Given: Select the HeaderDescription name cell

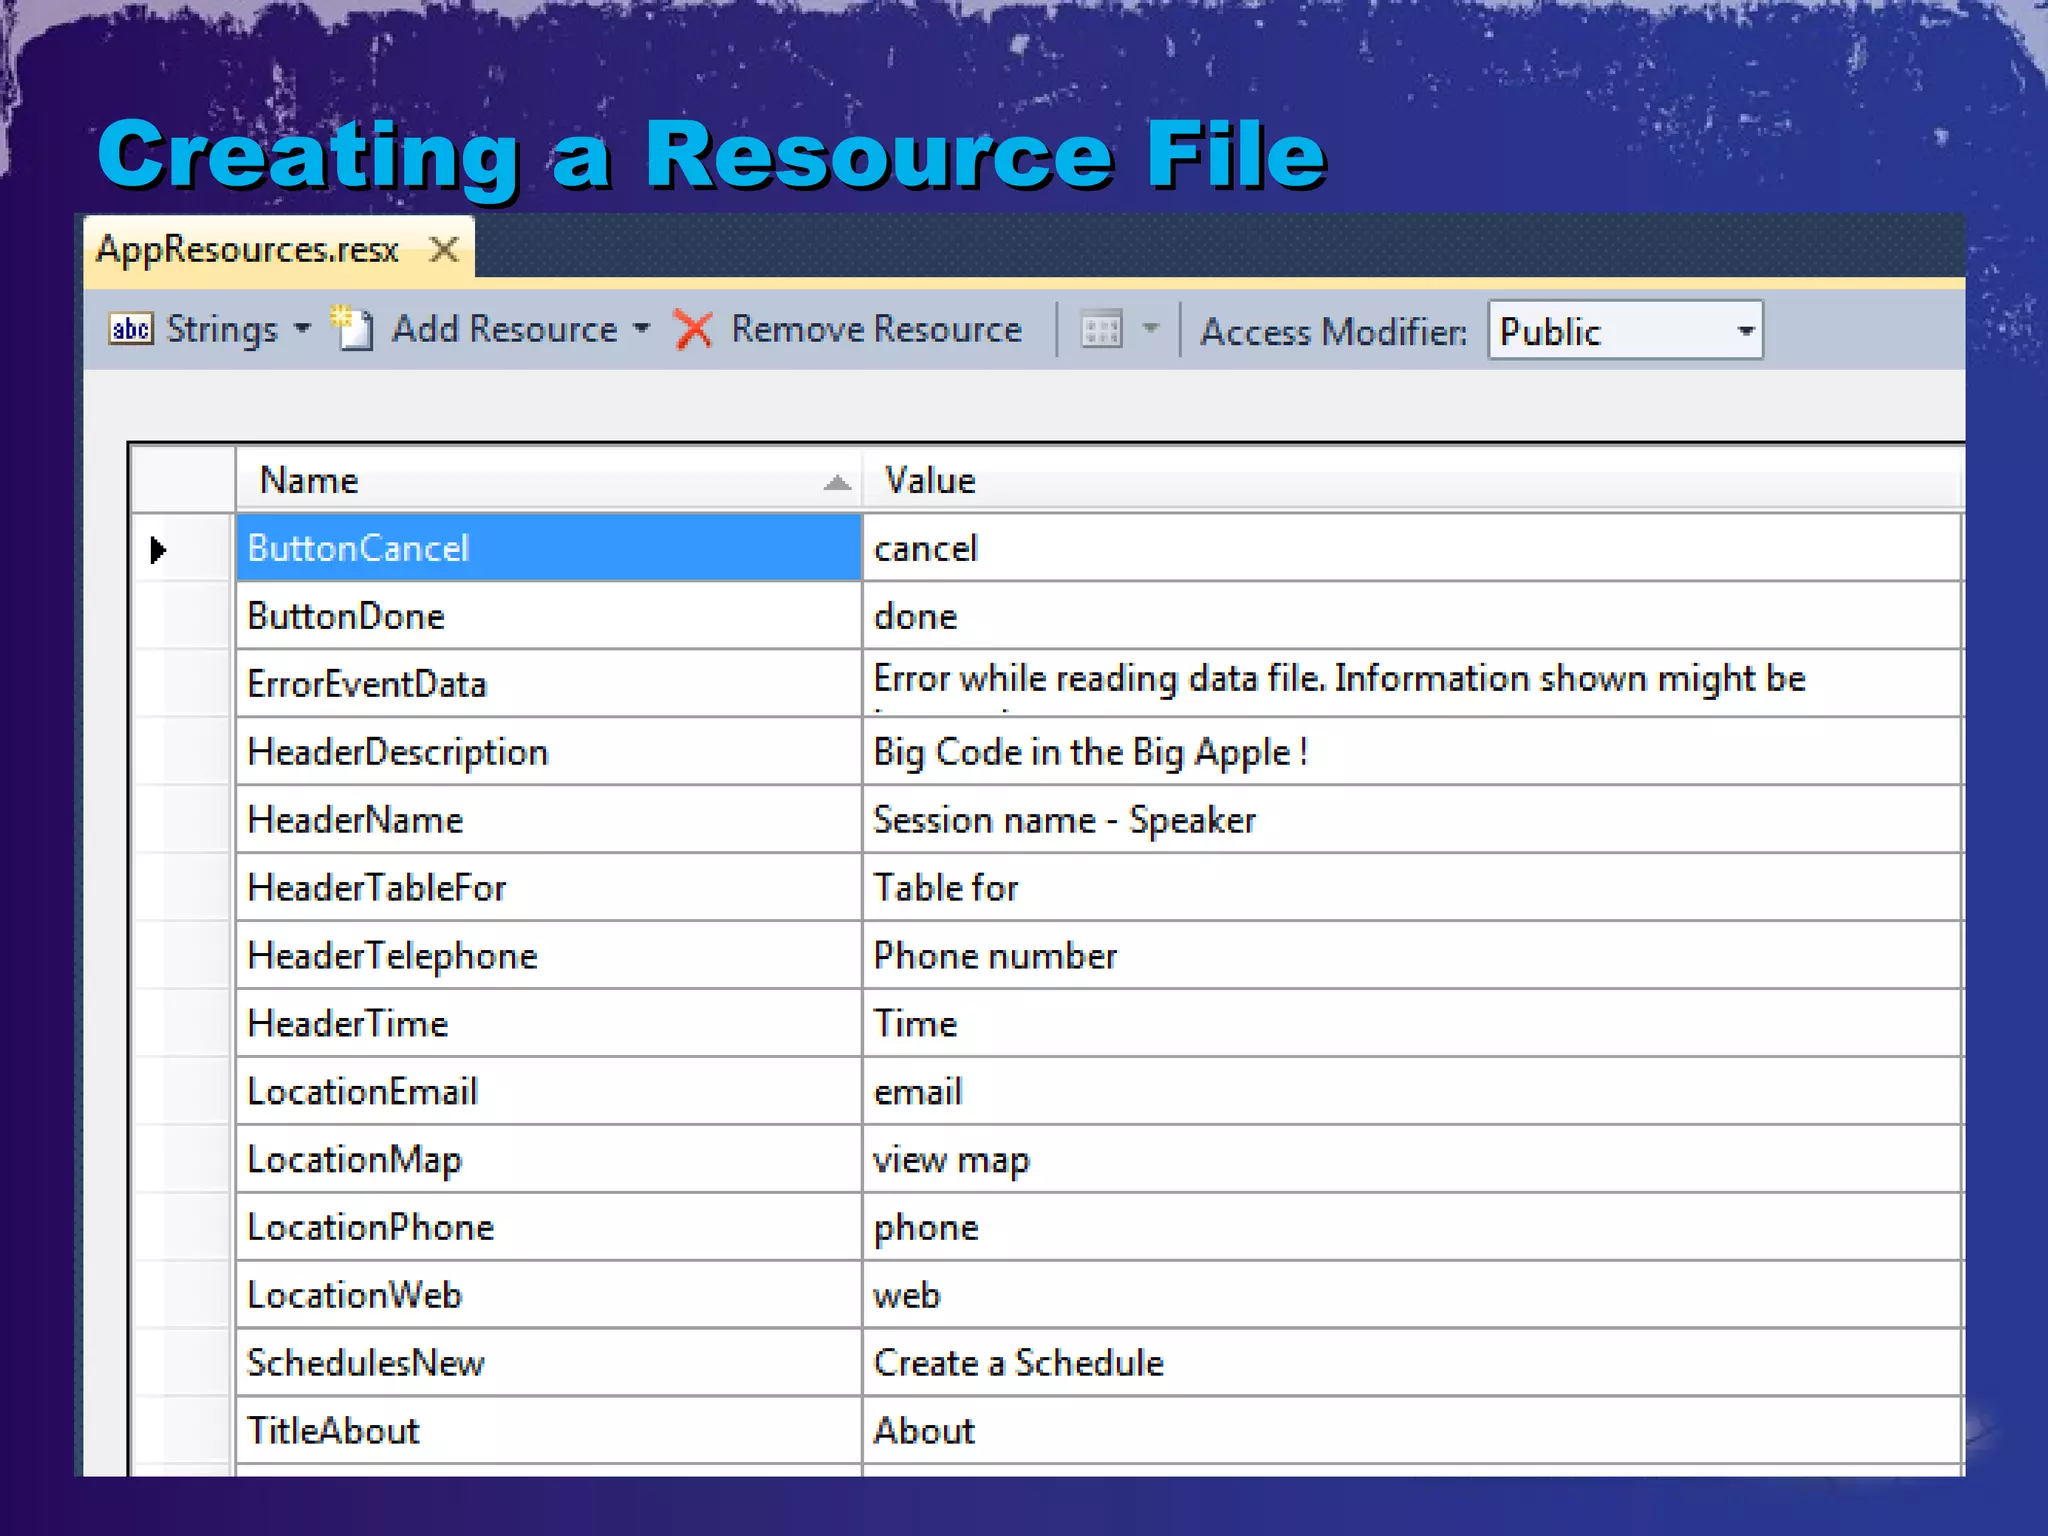Looking at the screenshot, I should point(548,752).
